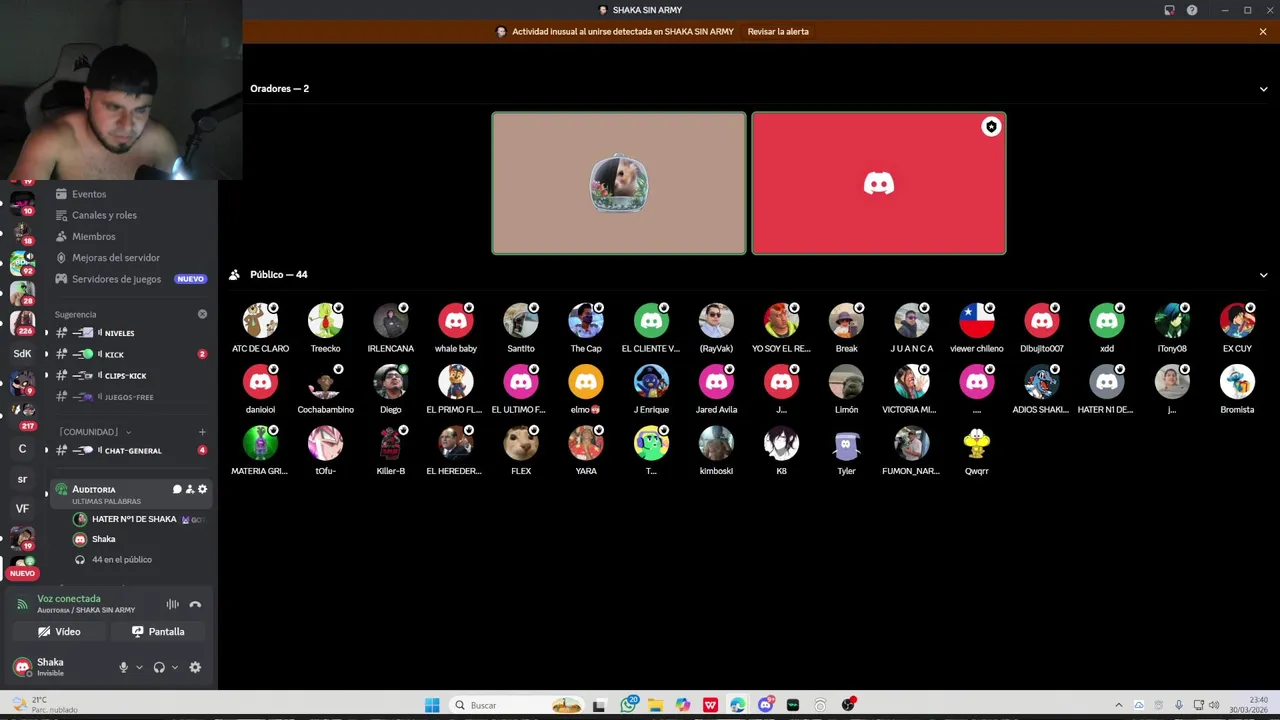This screenshot has height=720, width=1280.
Task: Turn on camera with the Video button
Action: pos(59,632)
